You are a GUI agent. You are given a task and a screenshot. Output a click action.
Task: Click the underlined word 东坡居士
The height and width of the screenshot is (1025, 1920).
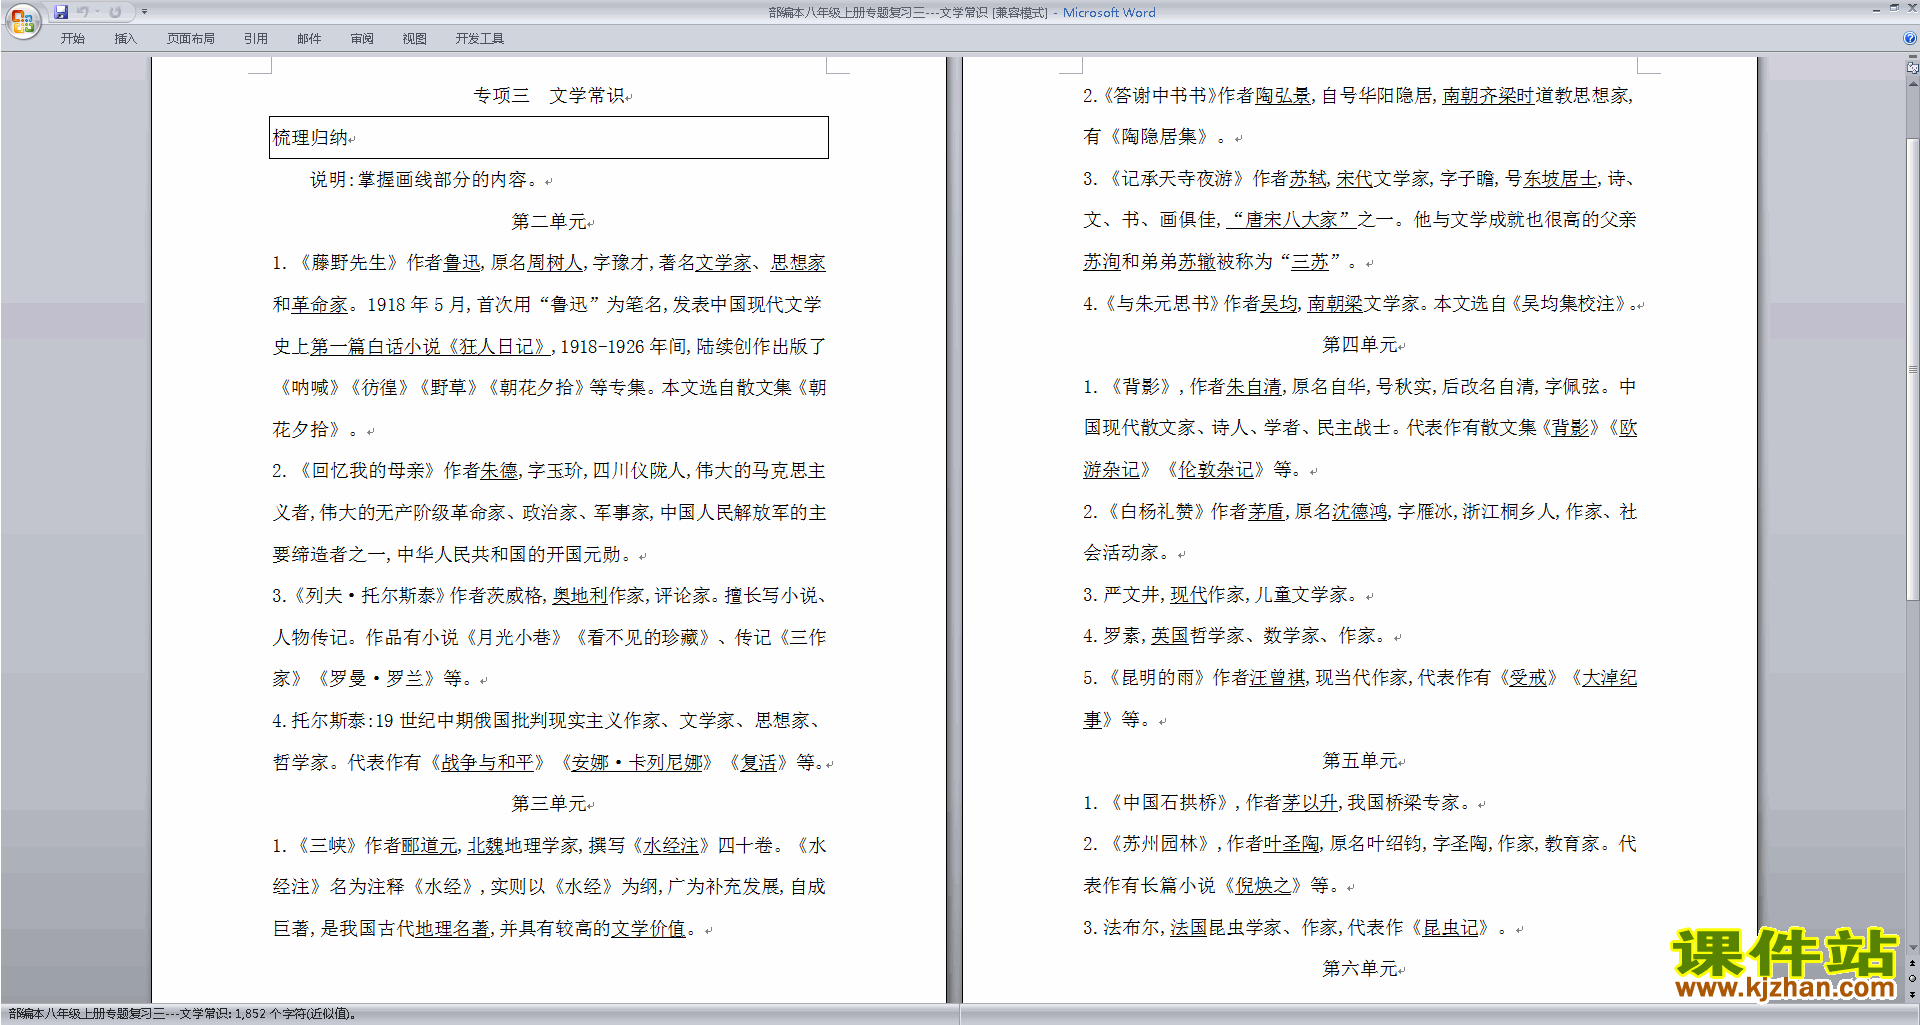tap(1560, 178)
